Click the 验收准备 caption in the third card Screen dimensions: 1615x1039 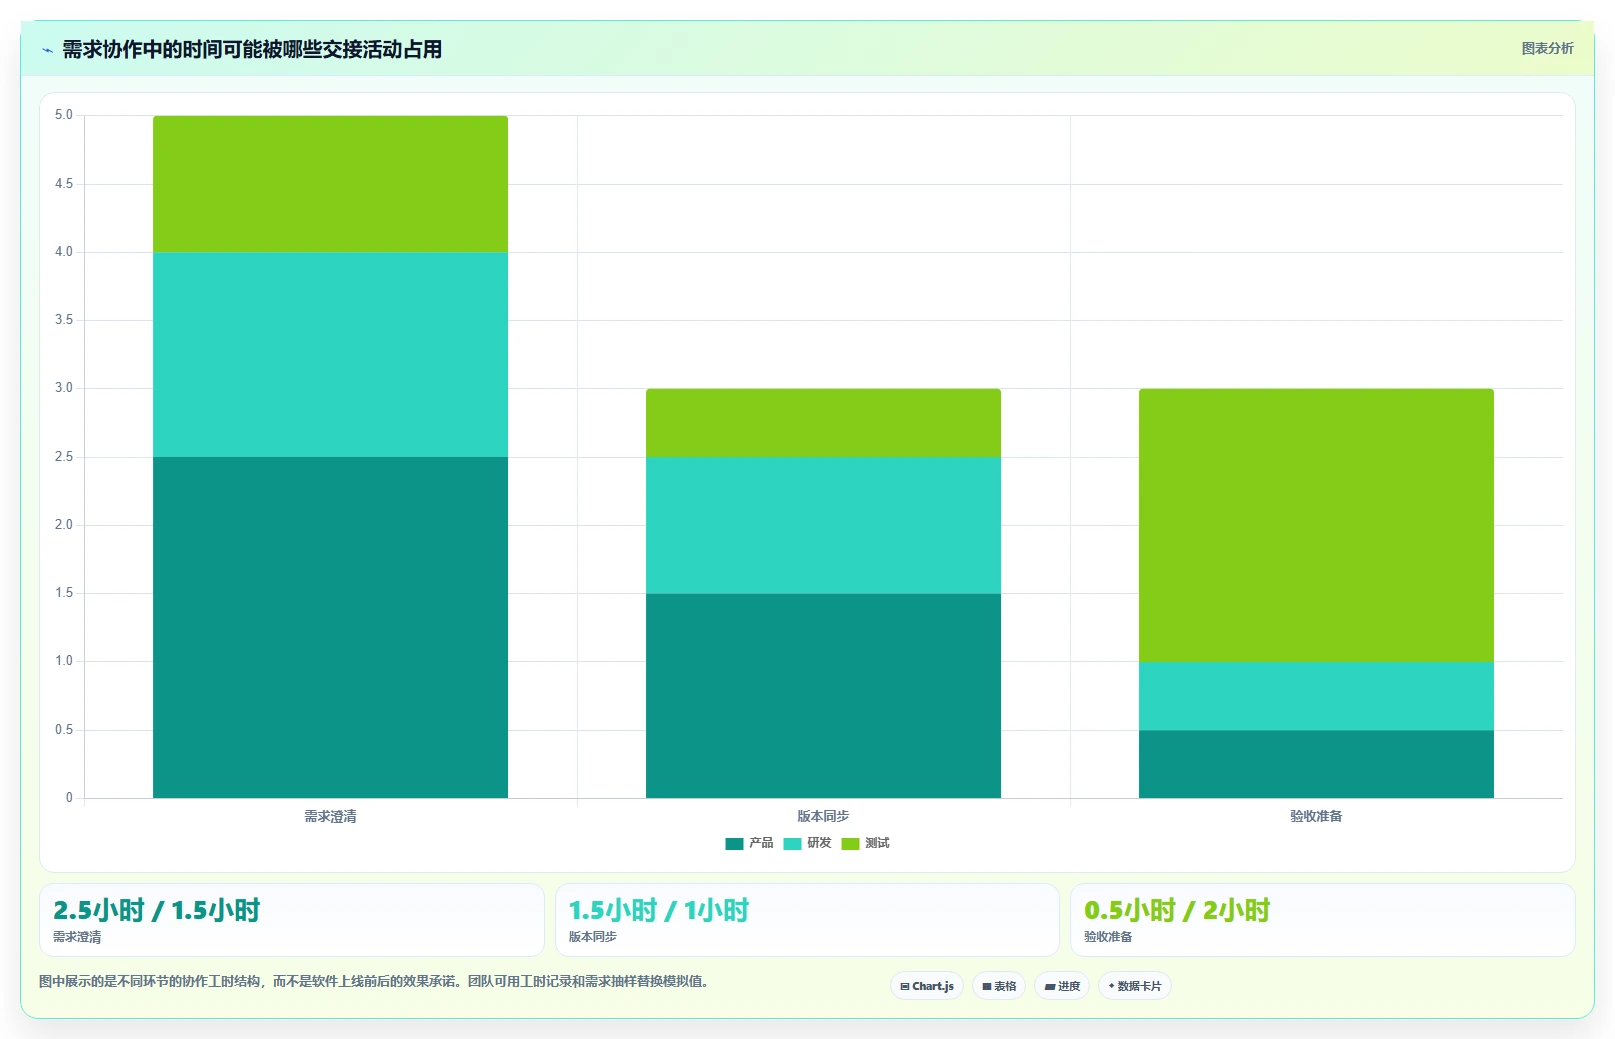[1108, 937]
